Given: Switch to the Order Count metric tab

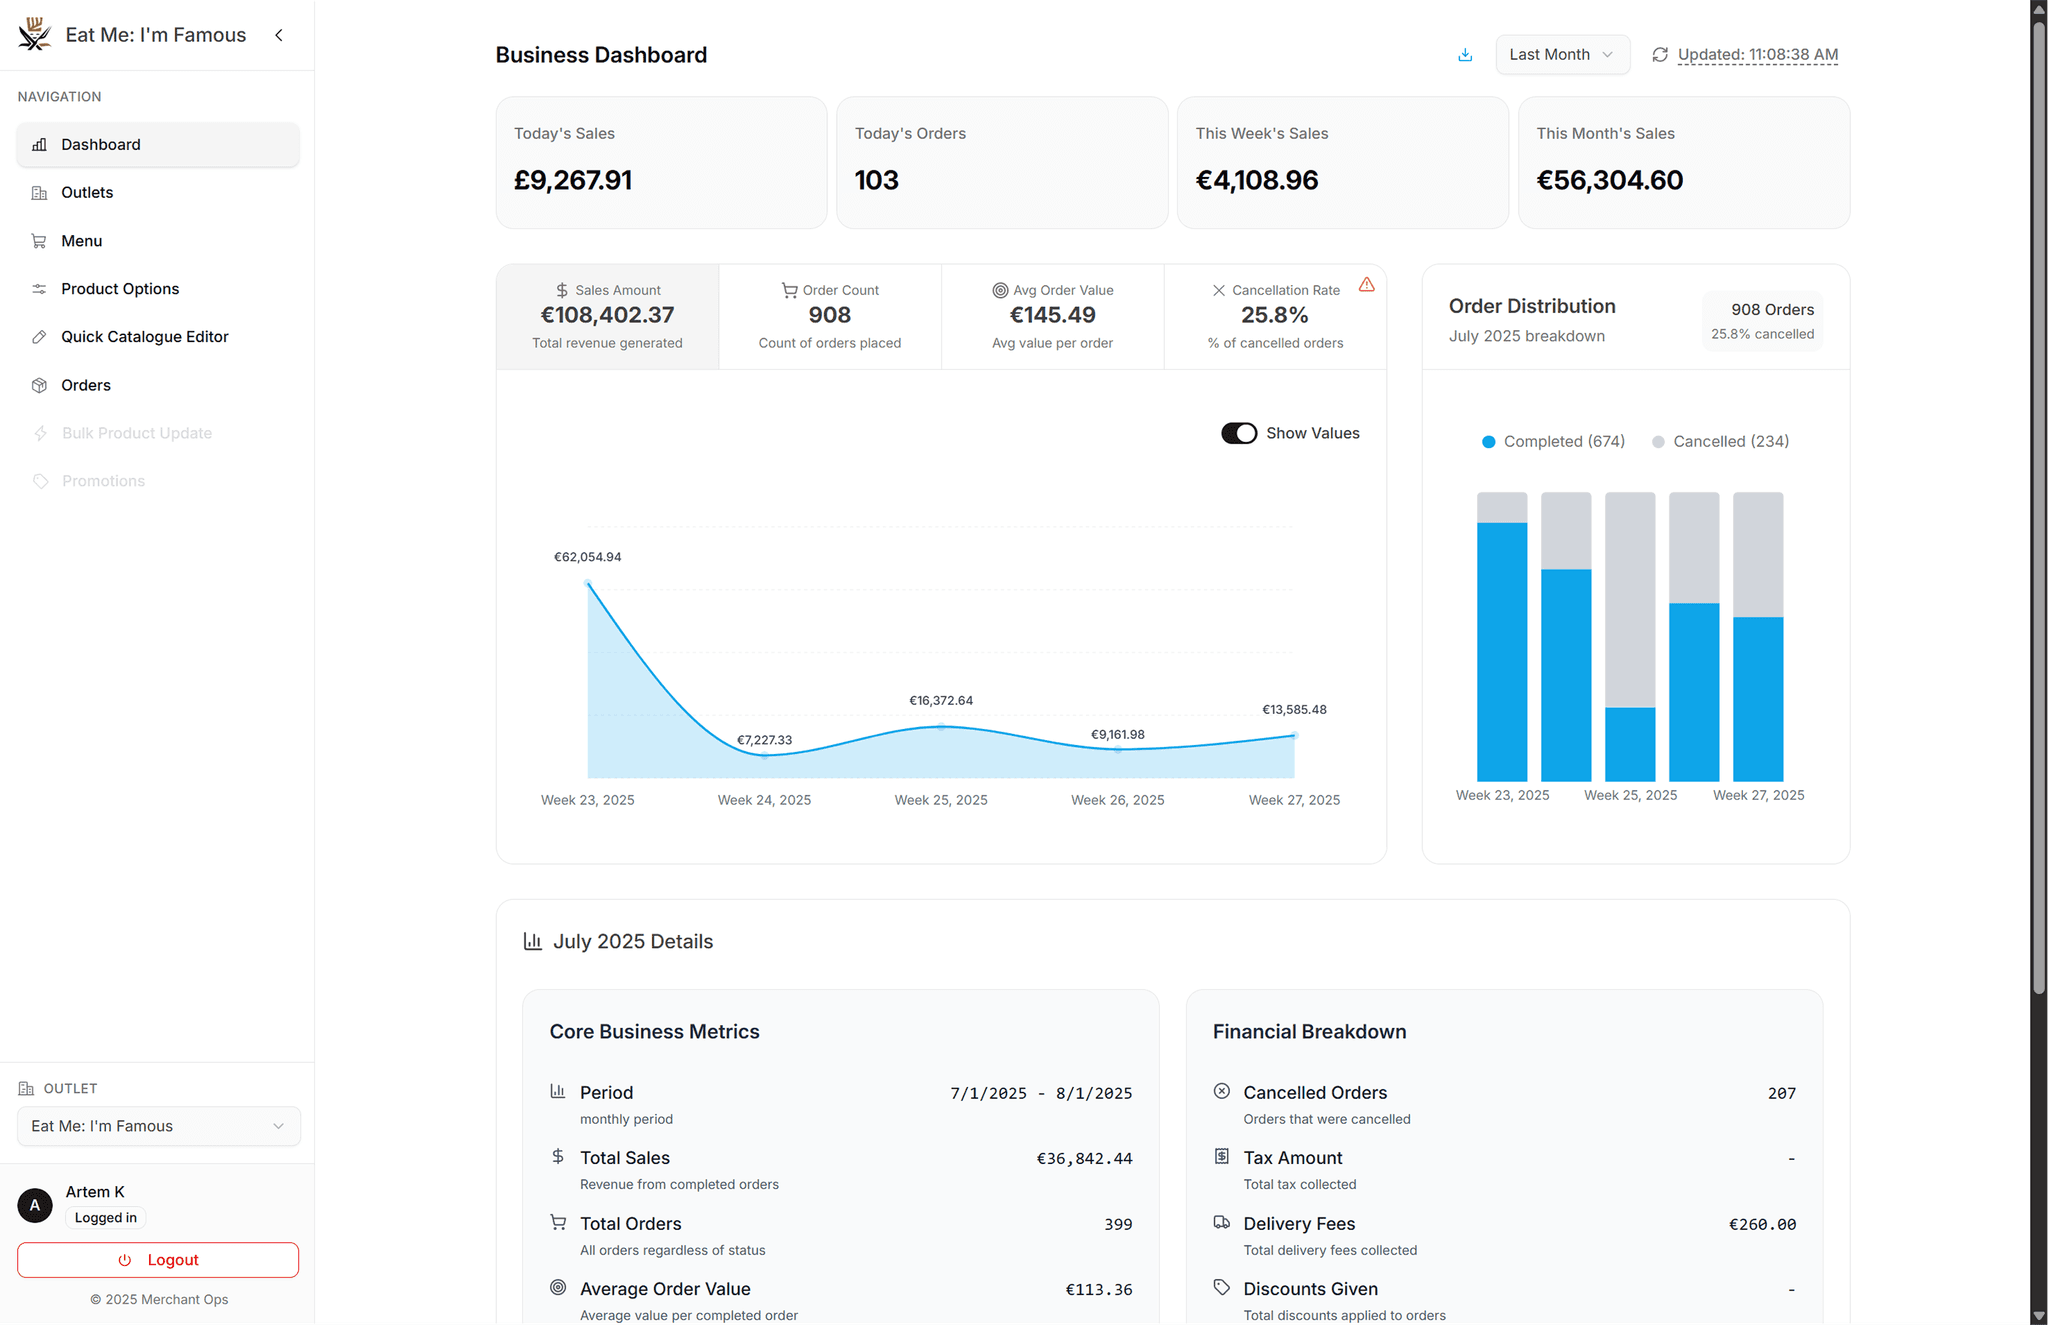Looking at the screenshot, I should [x=829, y=315].
